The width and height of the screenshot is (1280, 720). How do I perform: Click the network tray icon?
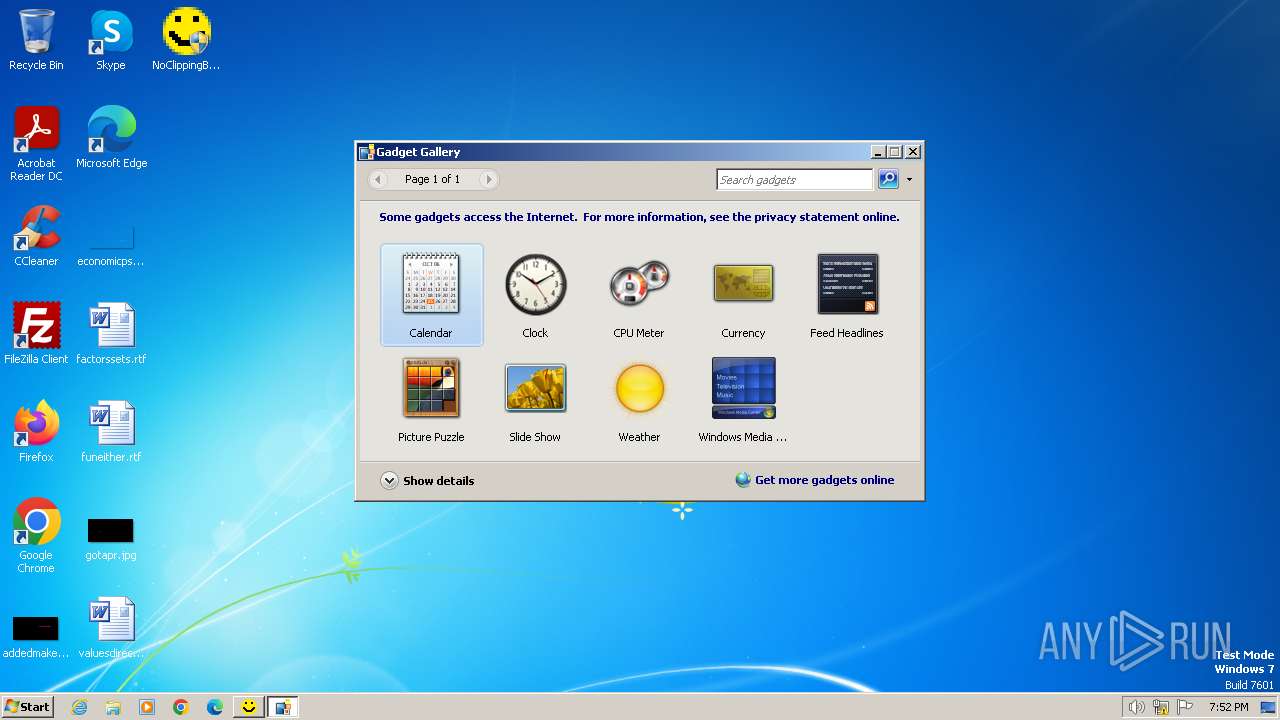[x=1161, y=707]
